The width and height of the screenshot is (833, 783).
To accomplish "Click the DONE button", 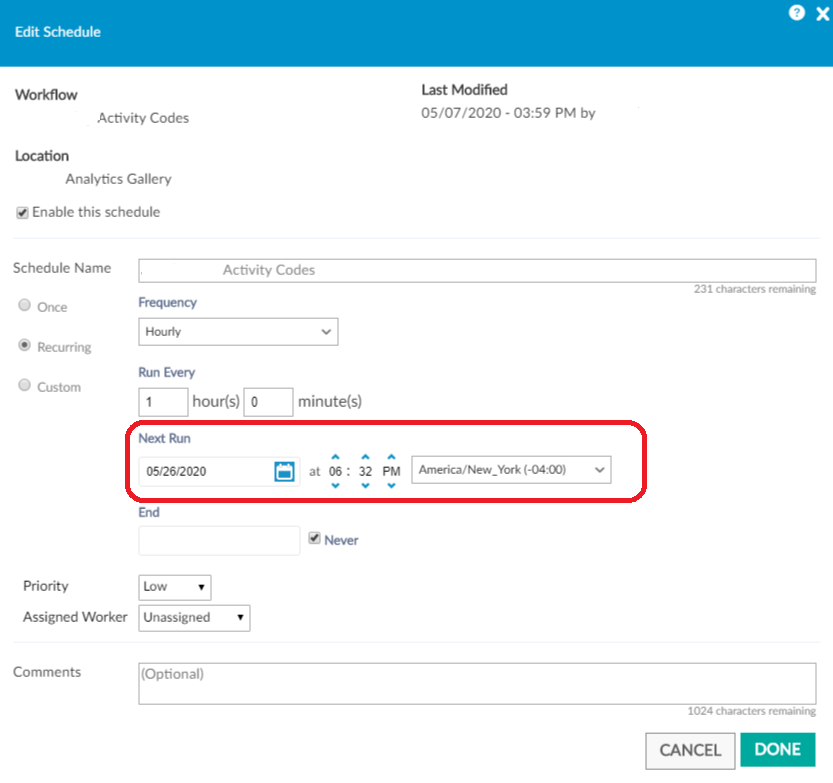I will point(778,751).
